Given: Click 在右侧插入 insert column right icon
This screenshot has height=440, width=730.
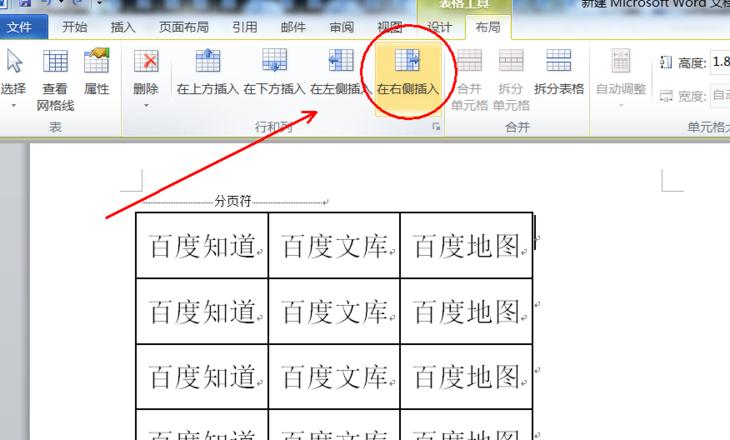Looking at the screenshot, I should (407, 61).
